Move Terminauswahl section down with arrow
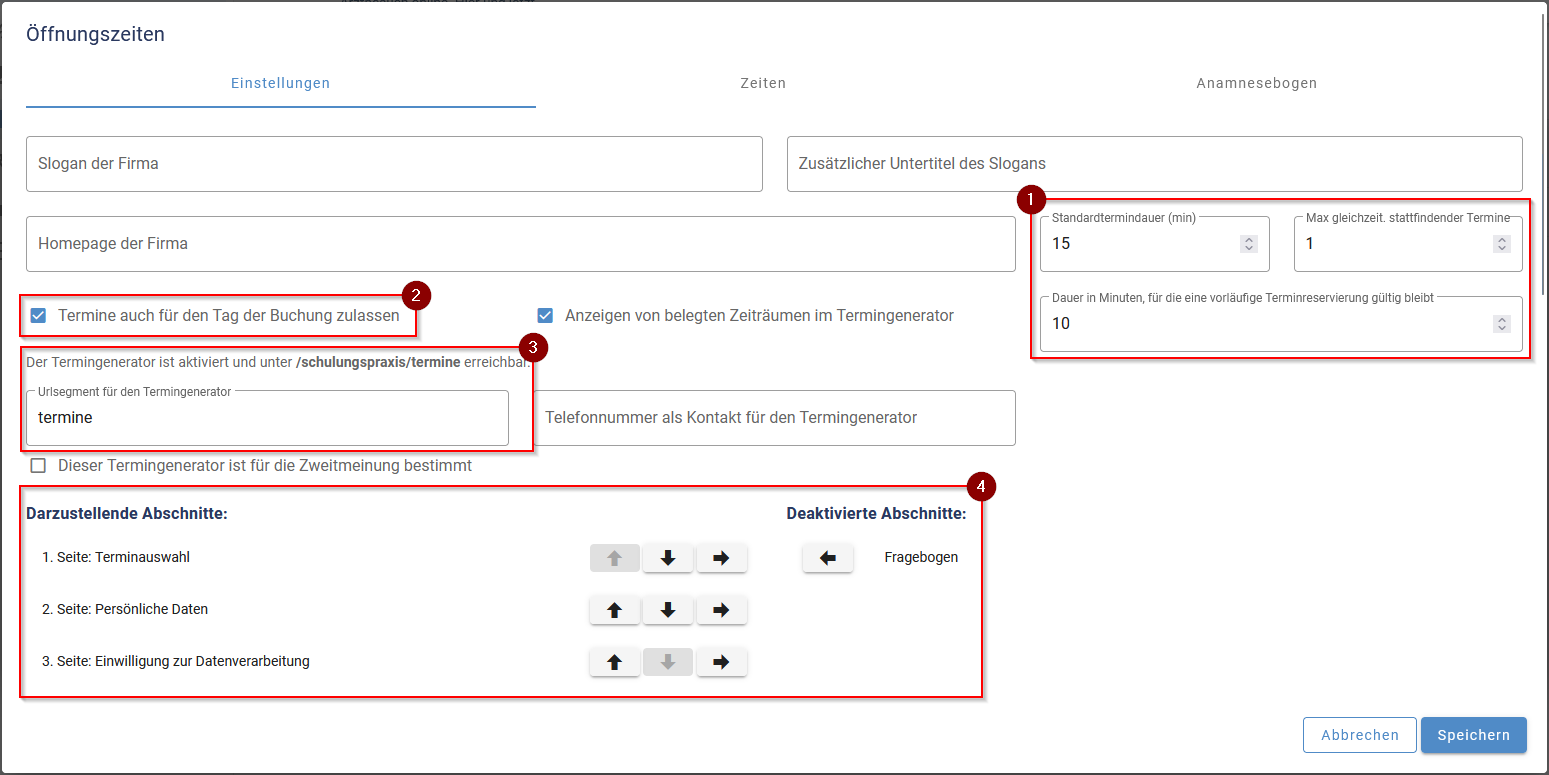Screen dimensions: 1549x775 (668, 558)
